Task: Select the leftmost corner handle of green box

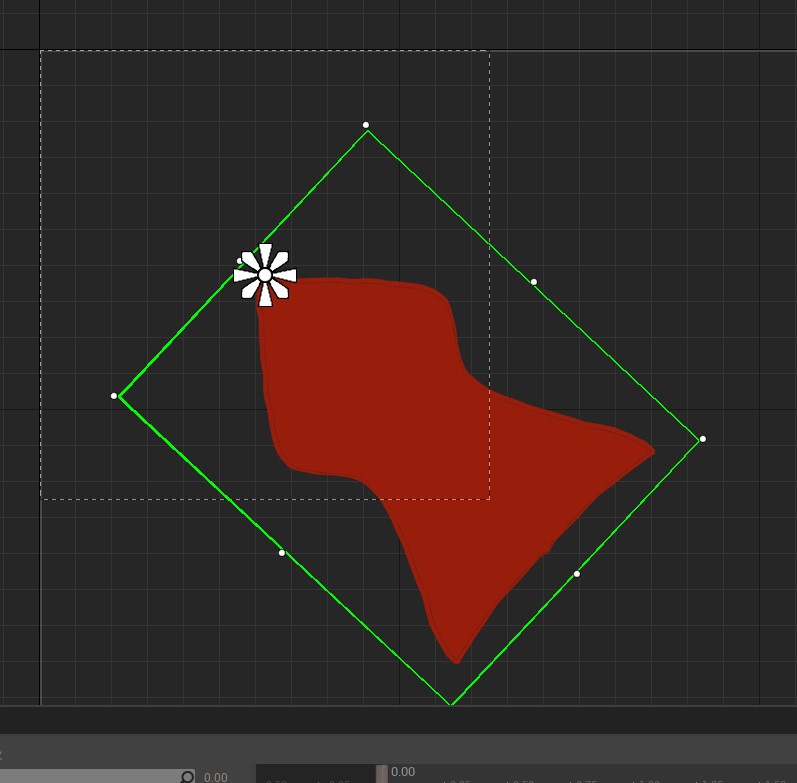Action: point(114,396)
